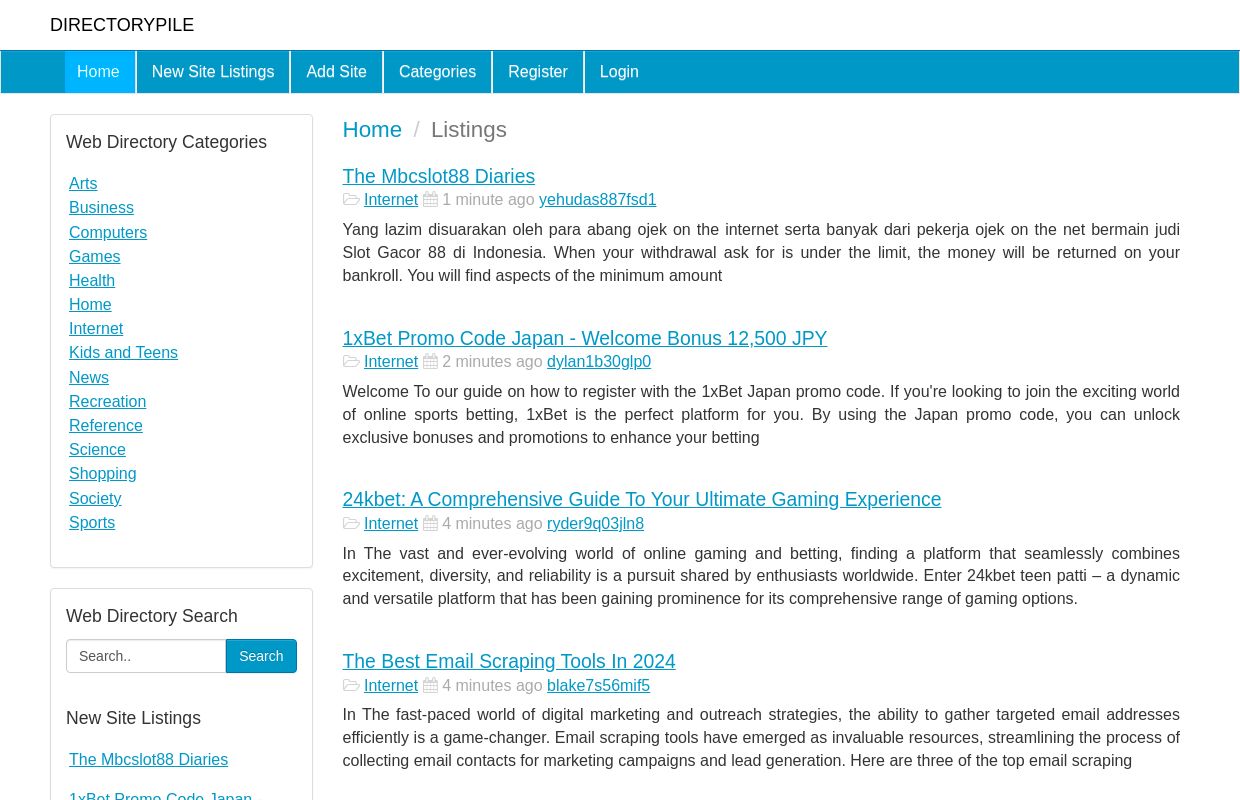This screenshot has width=1240, height=800.
Task: Go to New Site Listings menu item
Action: coord(213,72)
